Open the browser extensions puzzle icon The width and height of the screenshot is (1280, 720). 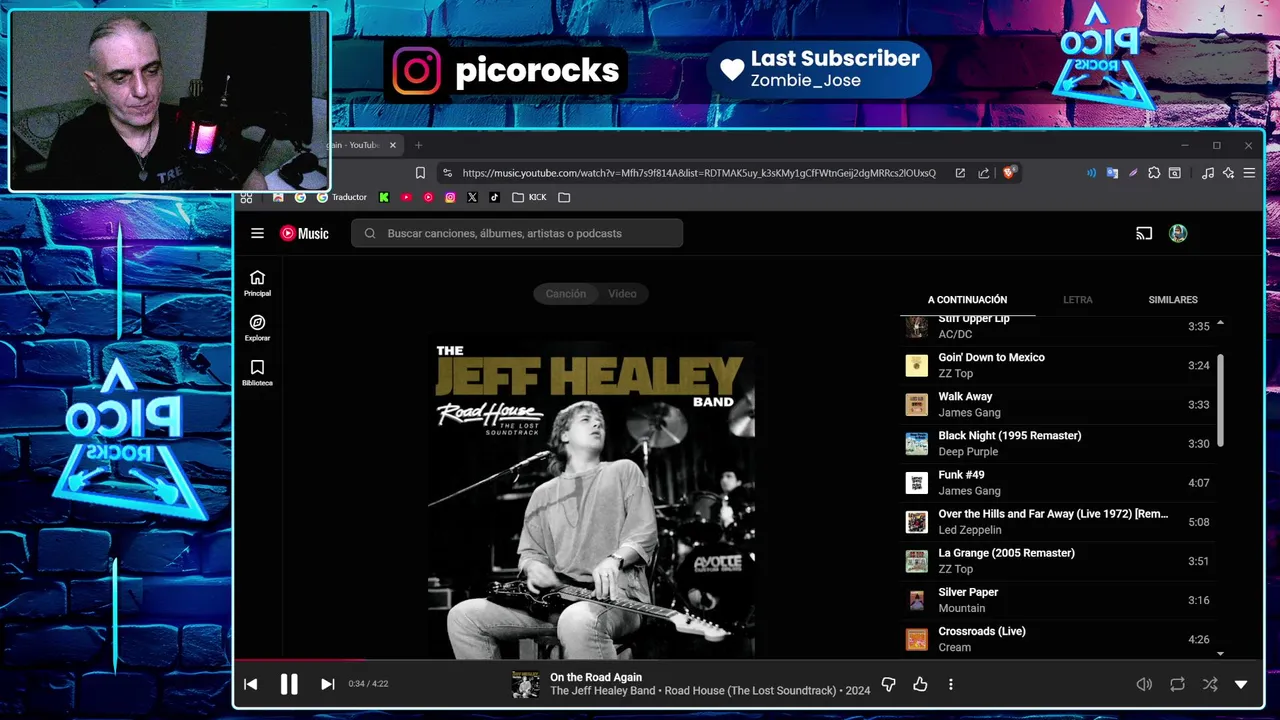[x=1154, y=173]
